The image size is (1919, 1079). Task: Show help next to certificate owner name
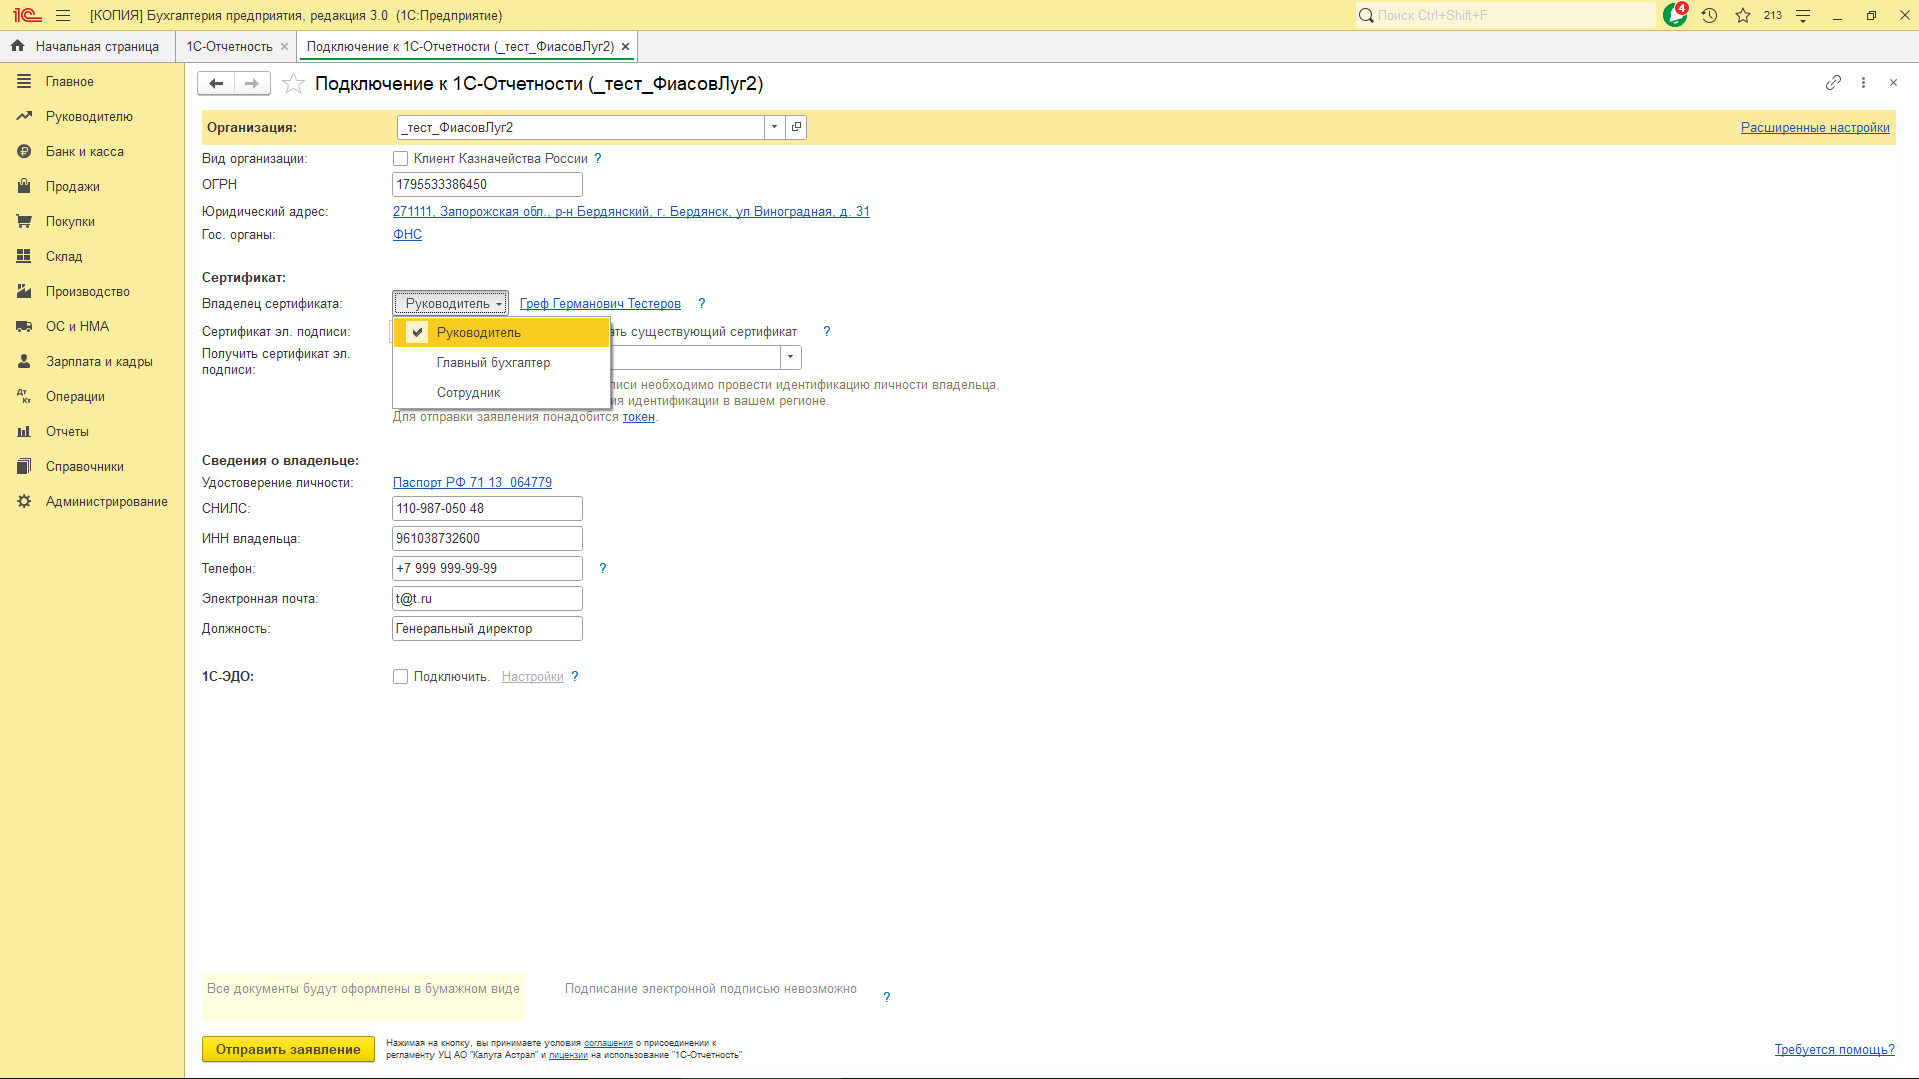tap(702, 304)
